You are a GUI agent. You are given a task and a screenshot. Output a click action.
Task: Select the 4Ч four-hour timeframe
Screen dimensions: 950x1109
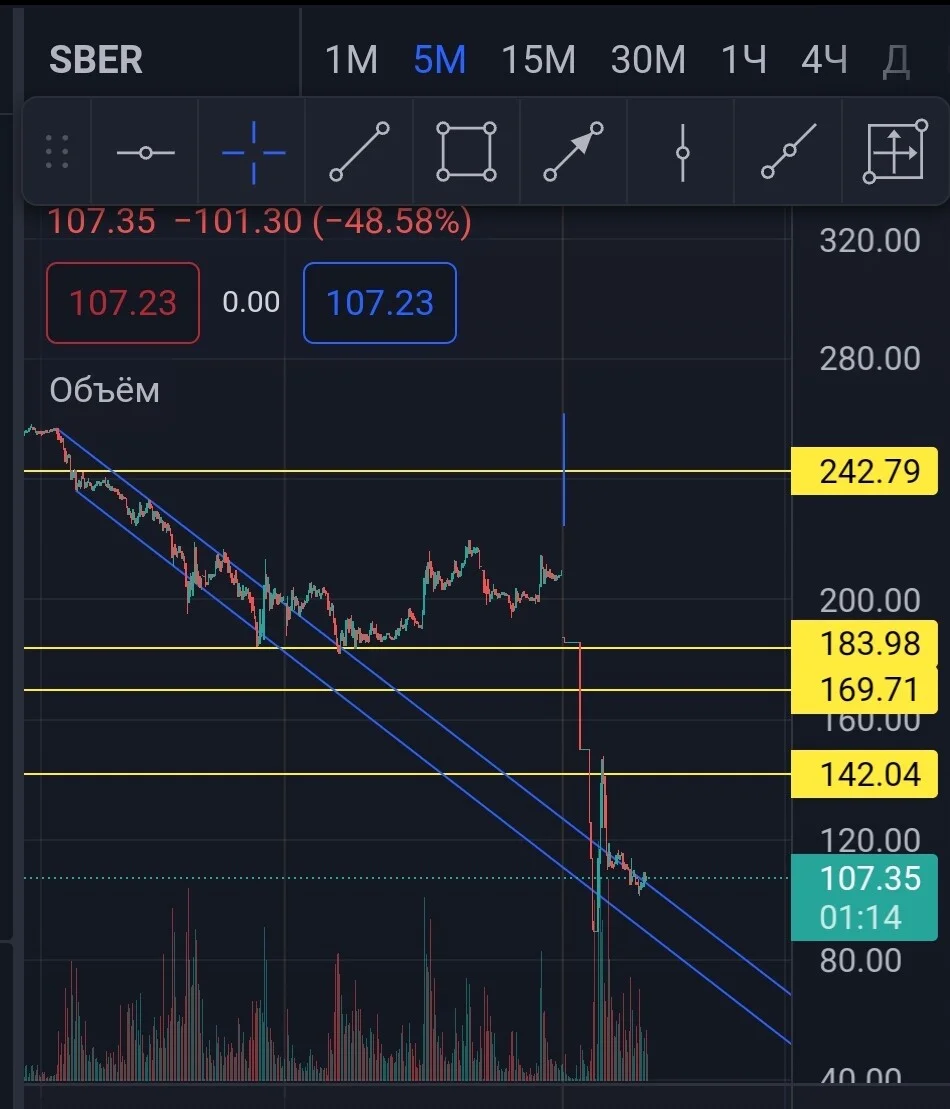point(825,59)
